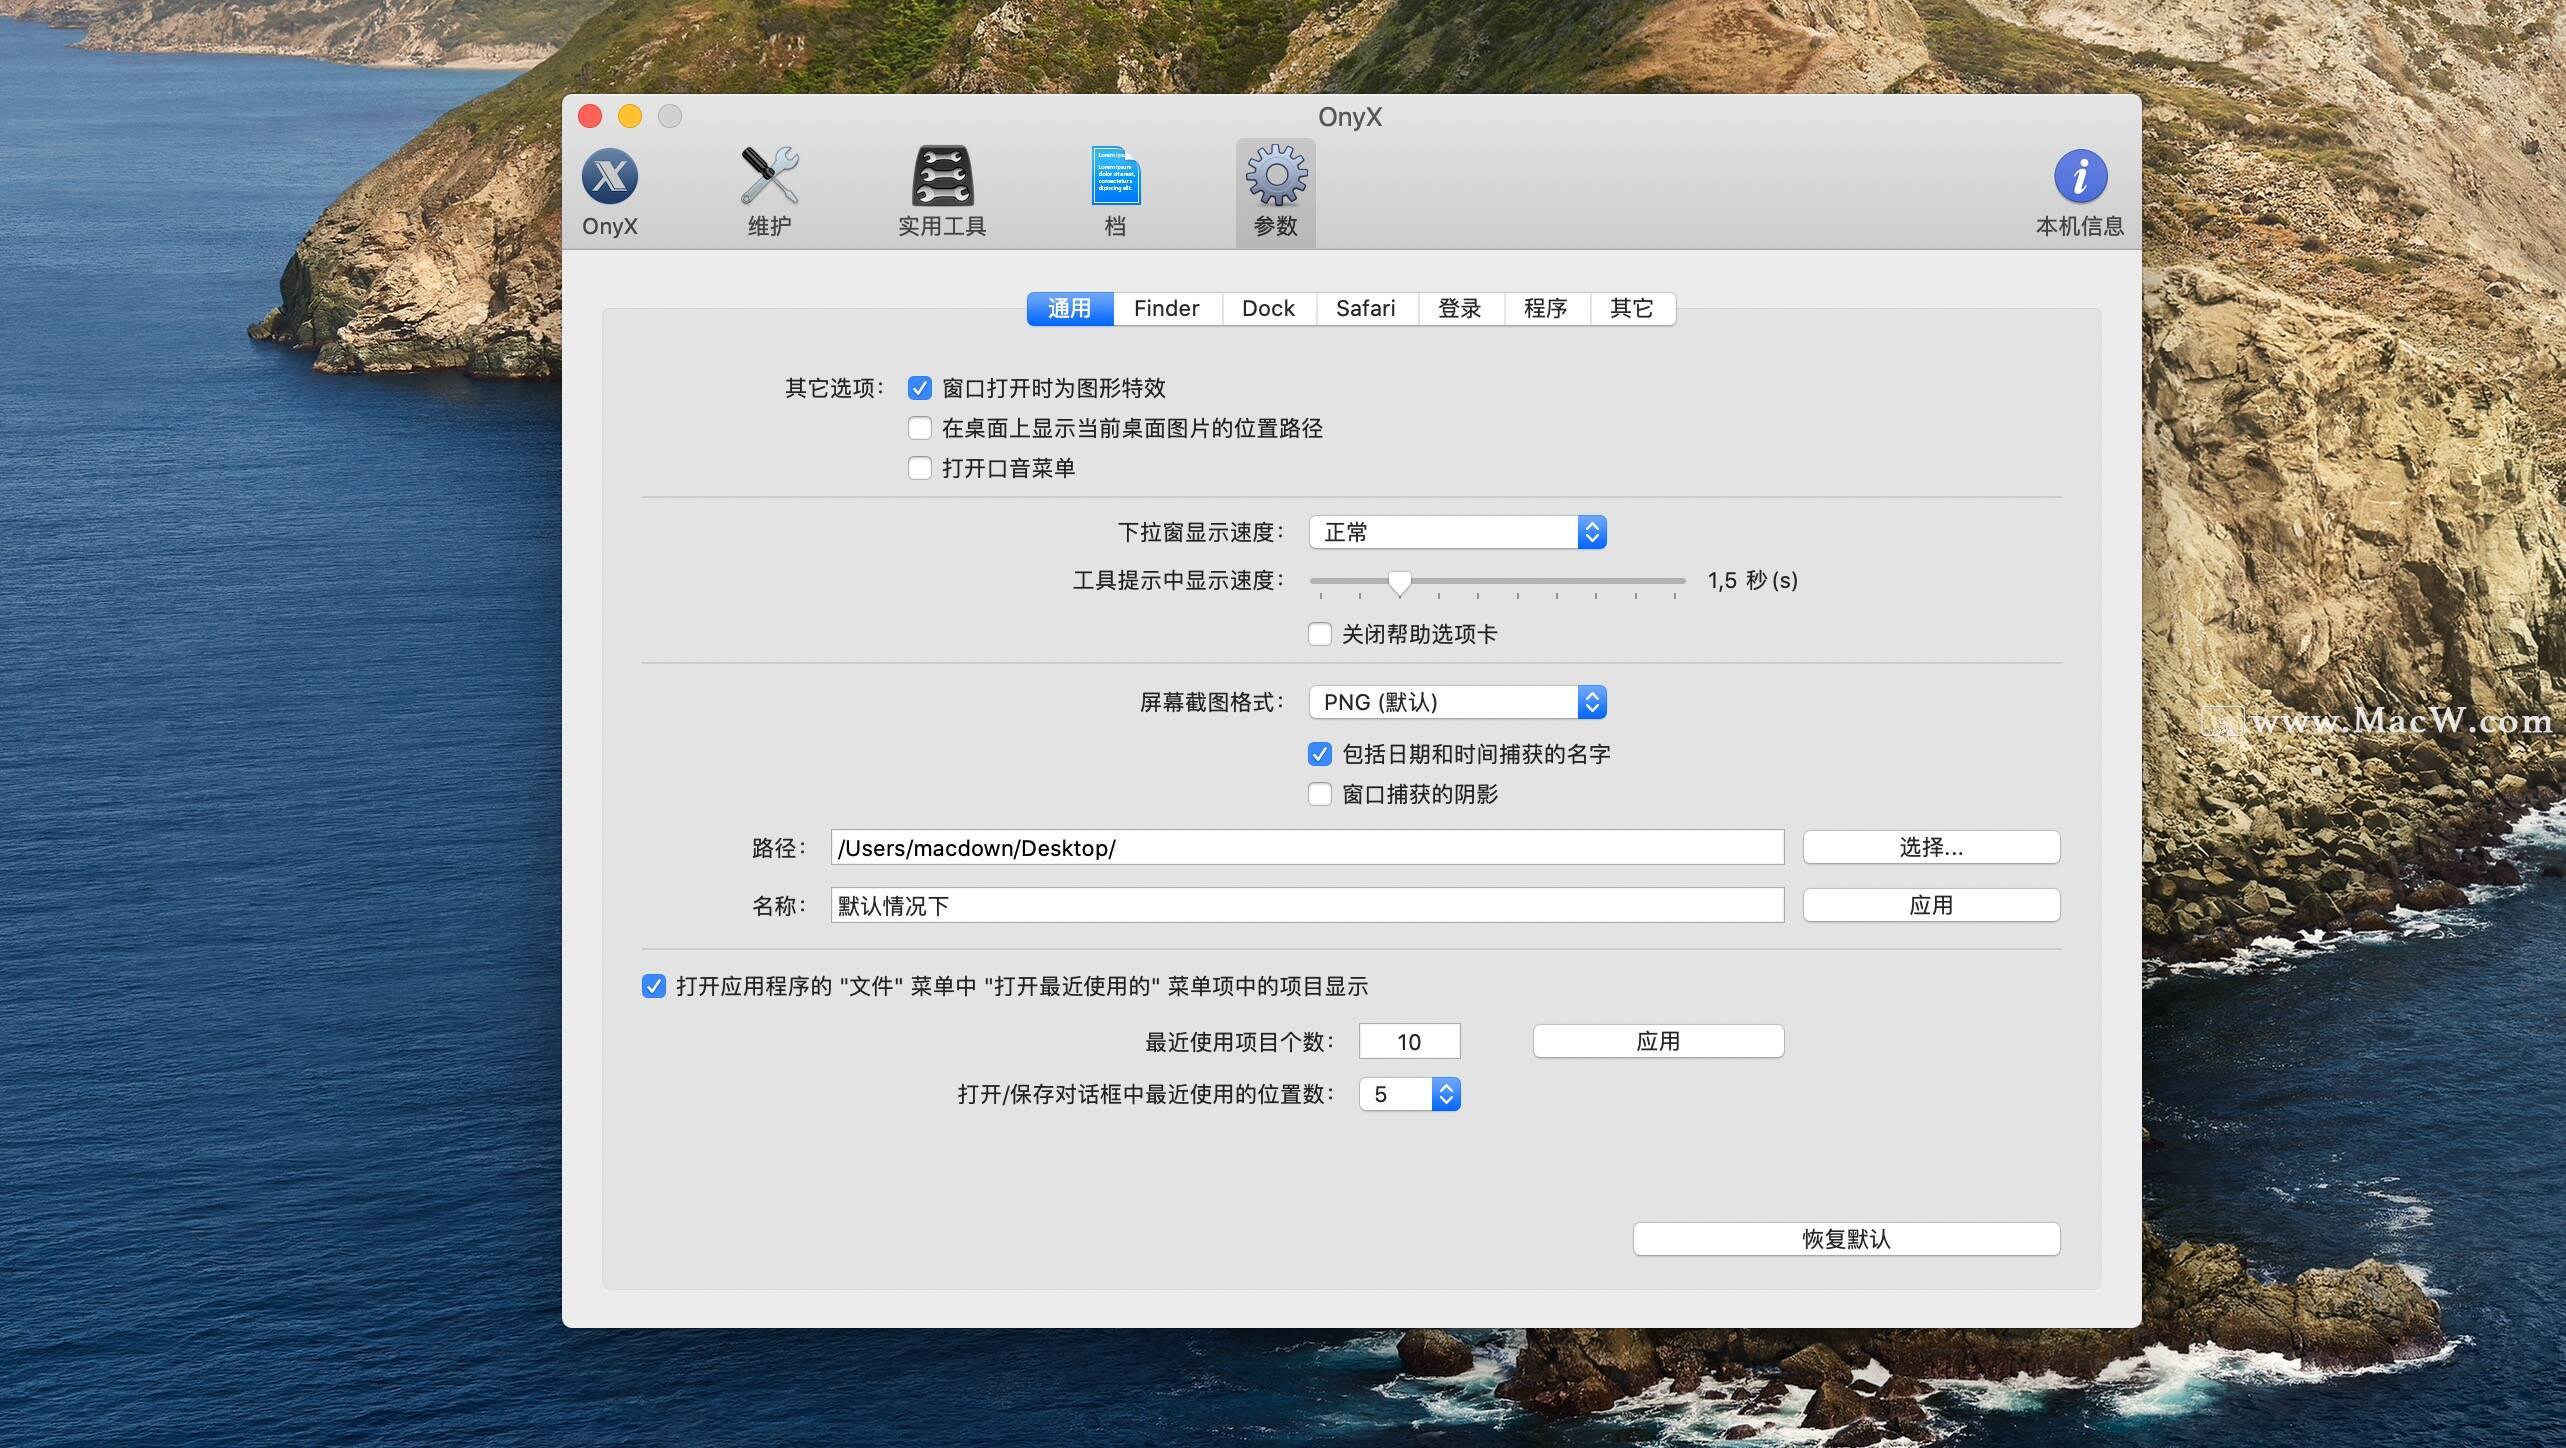Open the 档 files icon

pyautogui.click(x=1115, y=192)
